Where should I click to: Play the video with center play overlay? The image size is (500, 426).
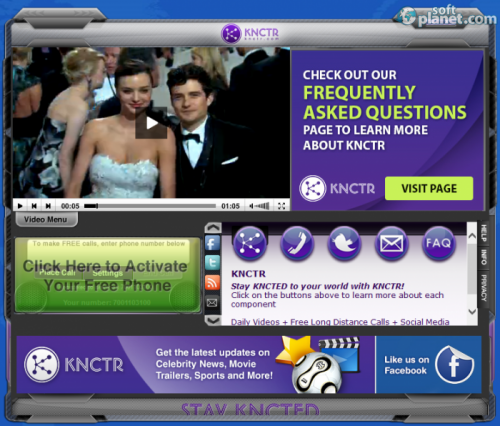pos(151,123)
